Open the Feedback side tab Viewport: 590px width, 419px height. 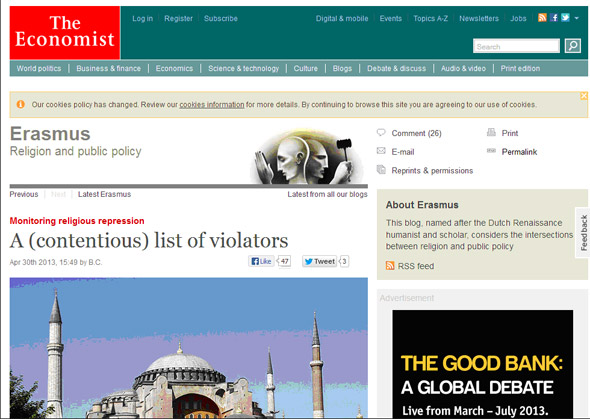pyautogui.click(x=583, y=232)
